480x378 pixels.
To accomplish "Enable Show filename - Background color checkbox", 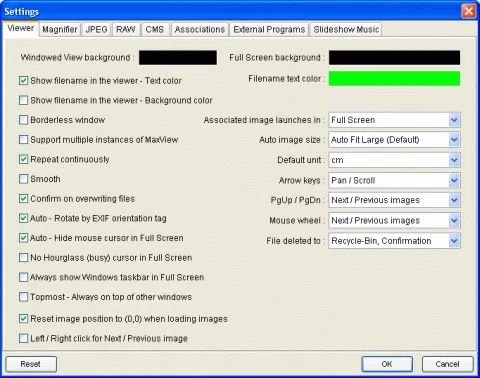I will pyautogui.click(x=23, y=100).
